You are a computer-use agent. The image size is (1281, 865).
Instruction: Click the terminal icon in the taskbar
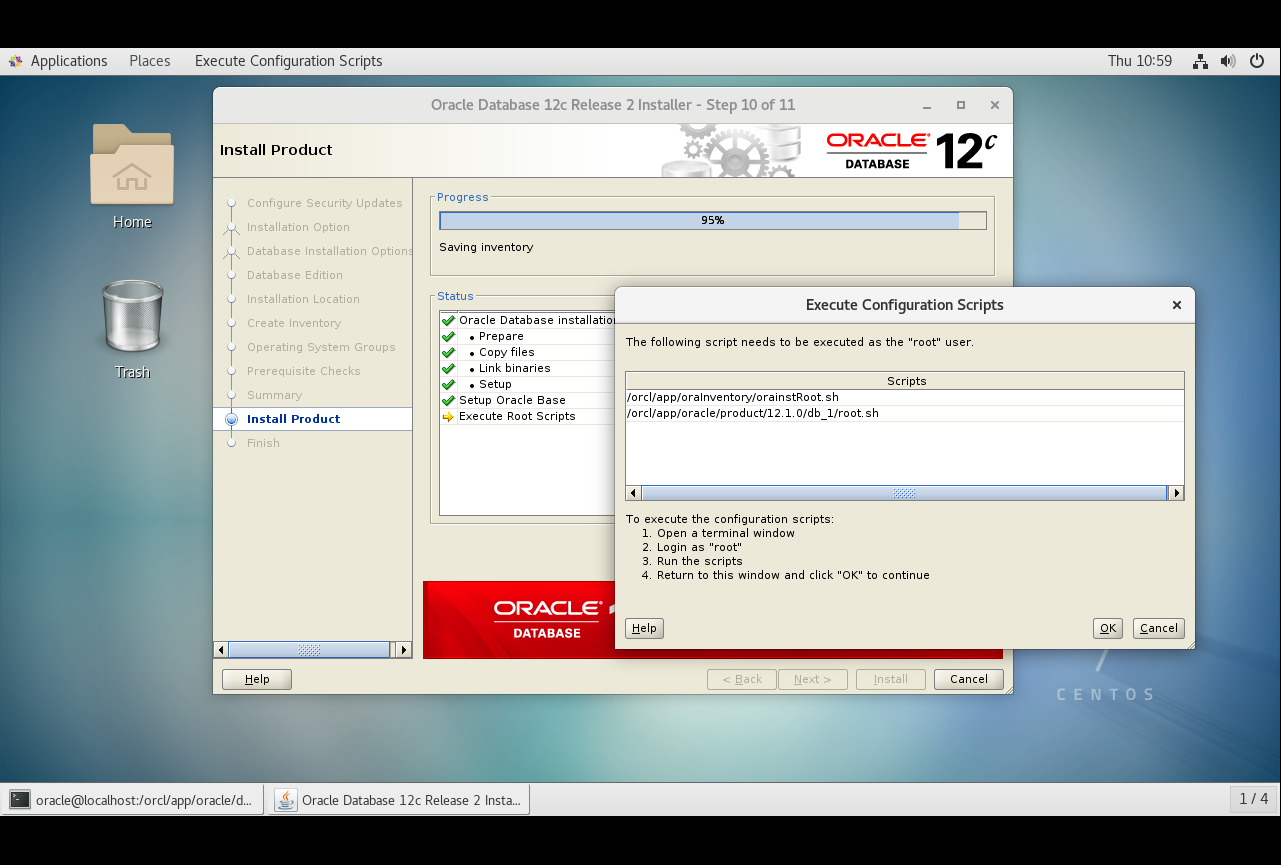[20, 799]
